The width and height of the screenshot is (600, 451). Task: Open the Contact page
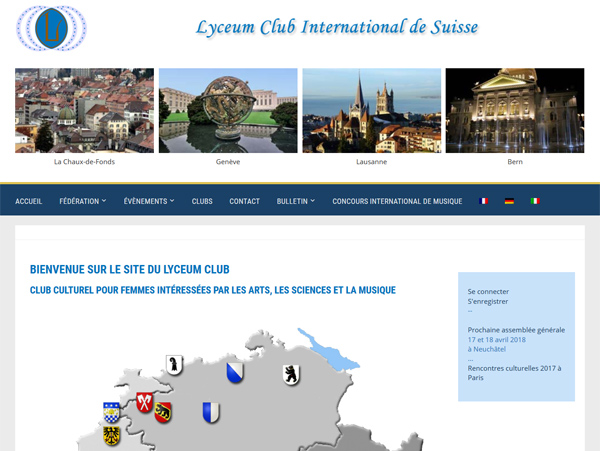tap(245, 201)
